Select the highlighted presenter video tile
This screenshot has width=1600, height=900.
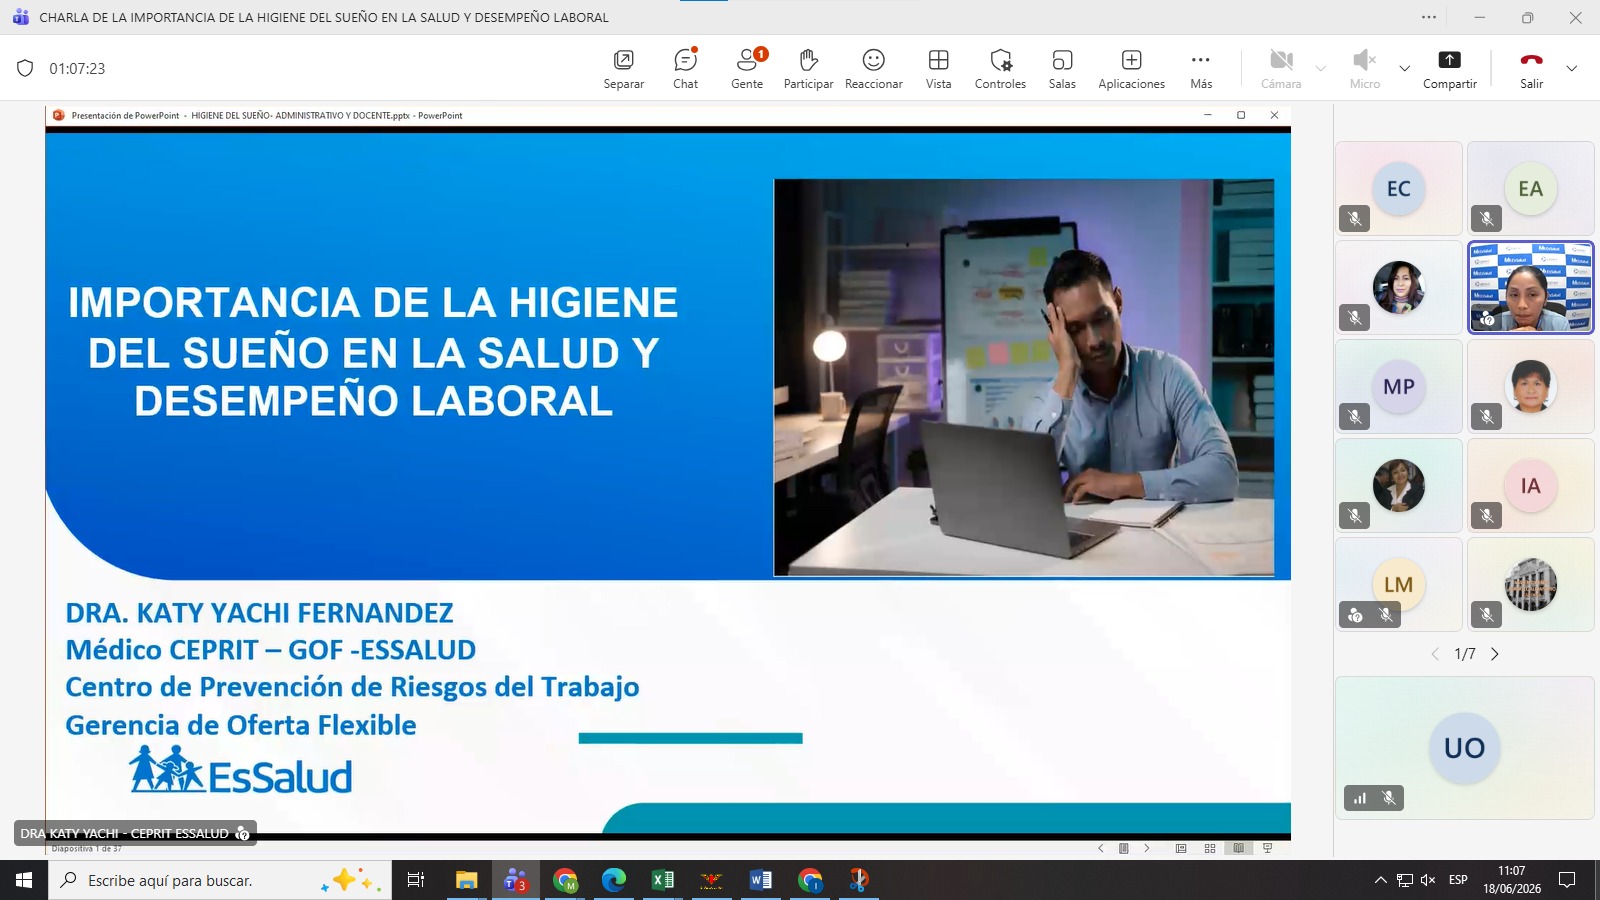pos(1530,287)
